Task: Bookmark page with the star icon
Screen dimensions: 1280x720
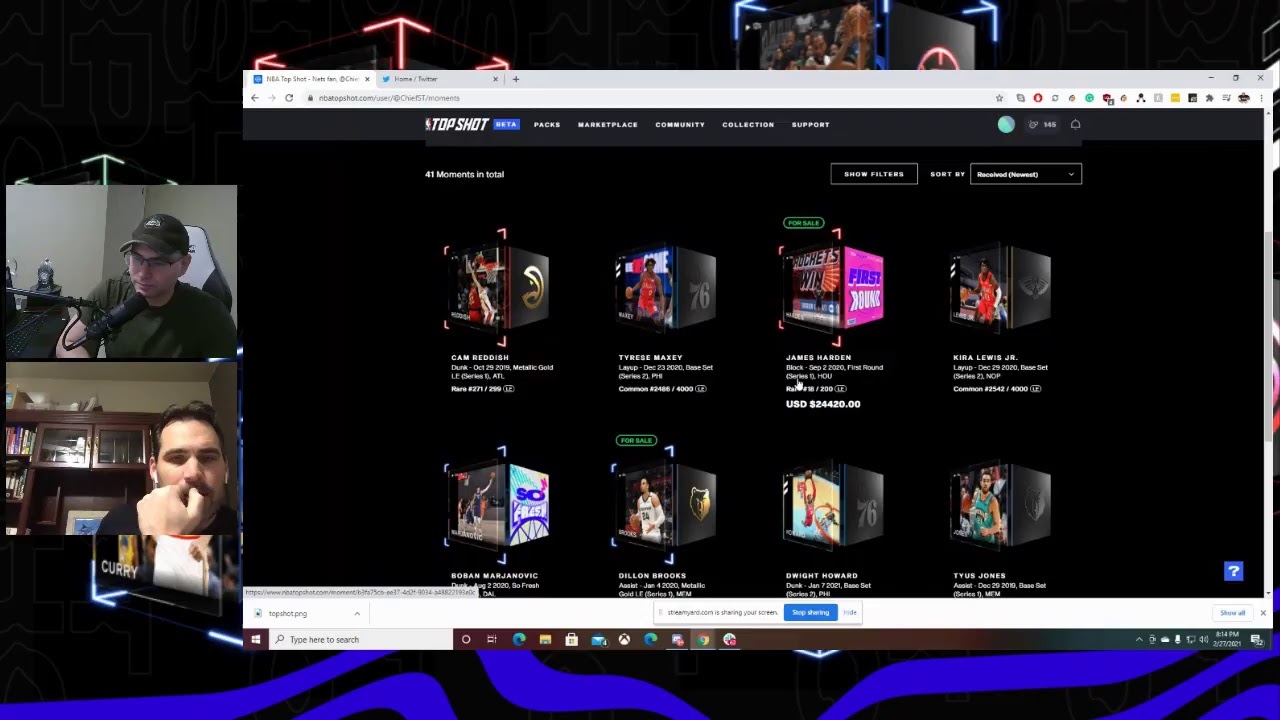Action: (999, 98)
